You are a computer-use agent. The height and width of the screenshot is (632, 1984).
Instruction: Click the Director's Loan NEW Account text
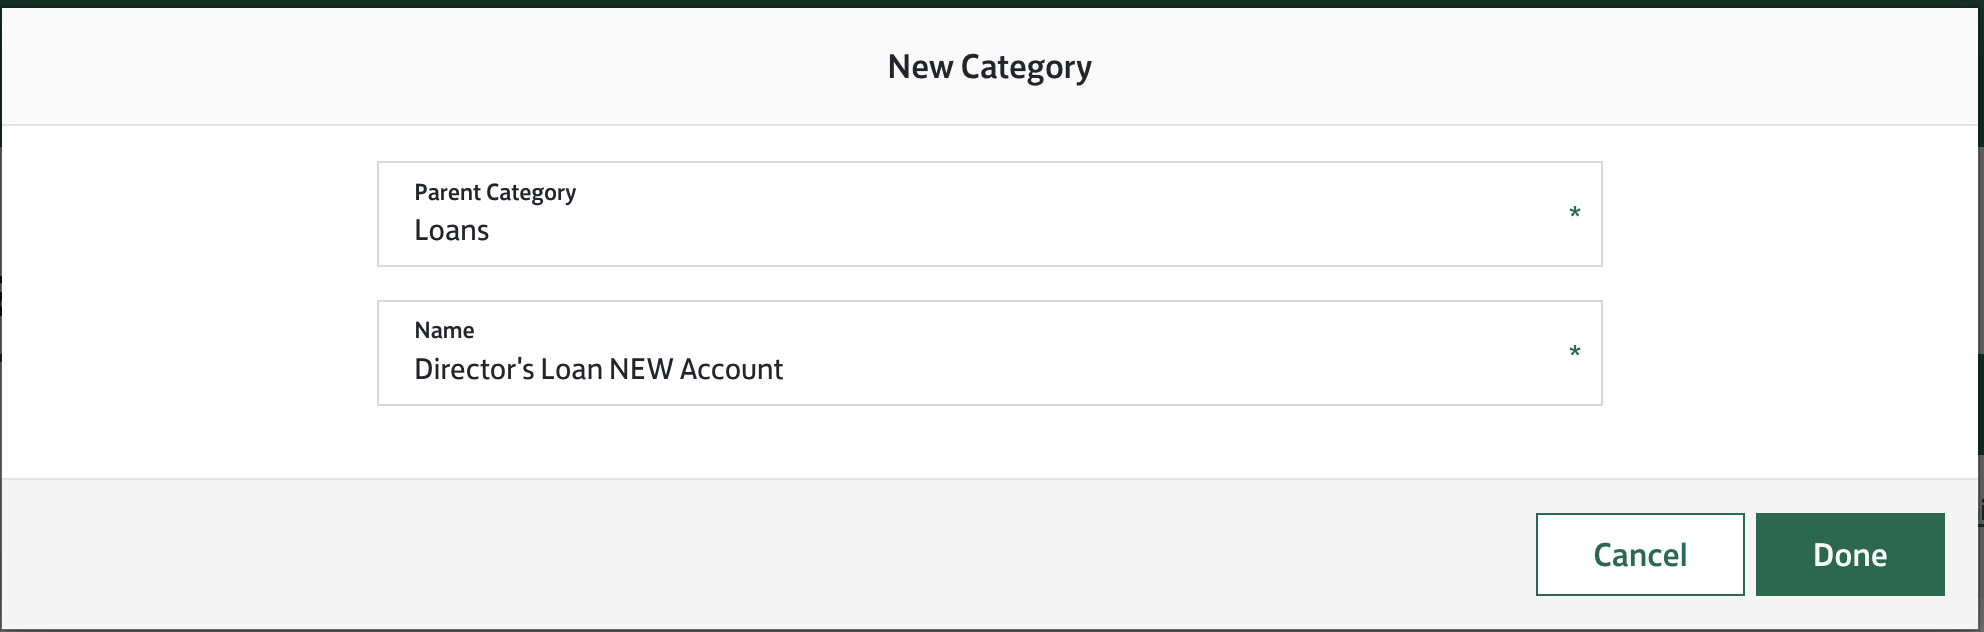pos(598,370)
